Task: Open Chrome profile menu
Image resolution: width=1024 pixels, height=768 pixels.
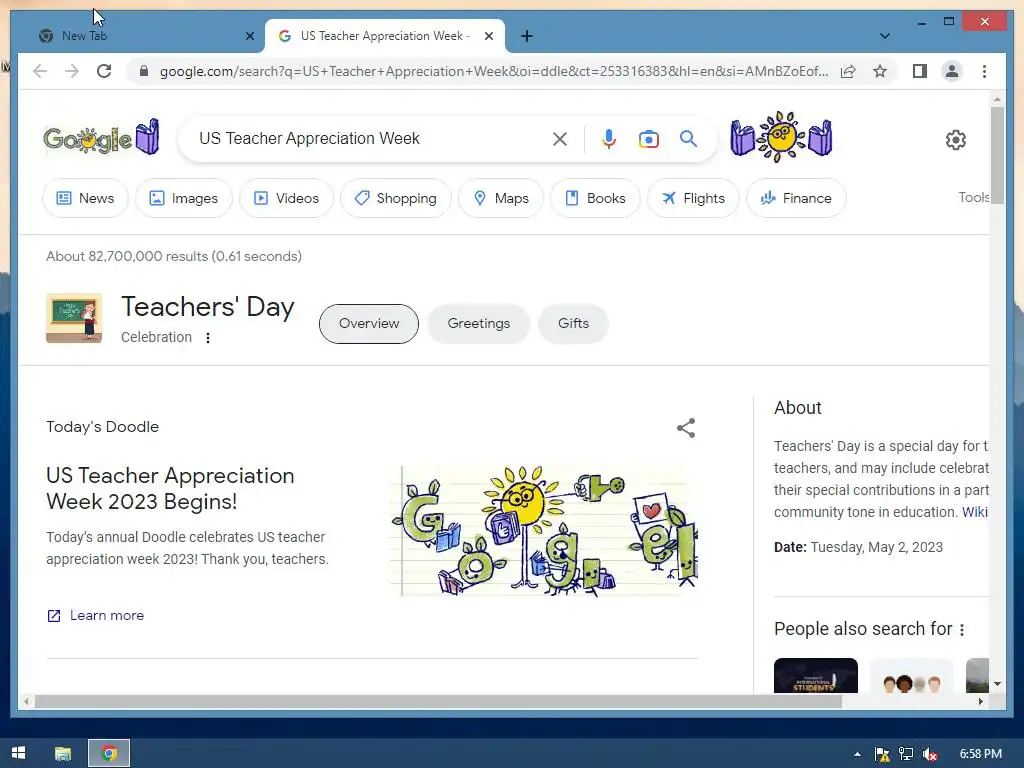Action: click(x=952, y=71)
